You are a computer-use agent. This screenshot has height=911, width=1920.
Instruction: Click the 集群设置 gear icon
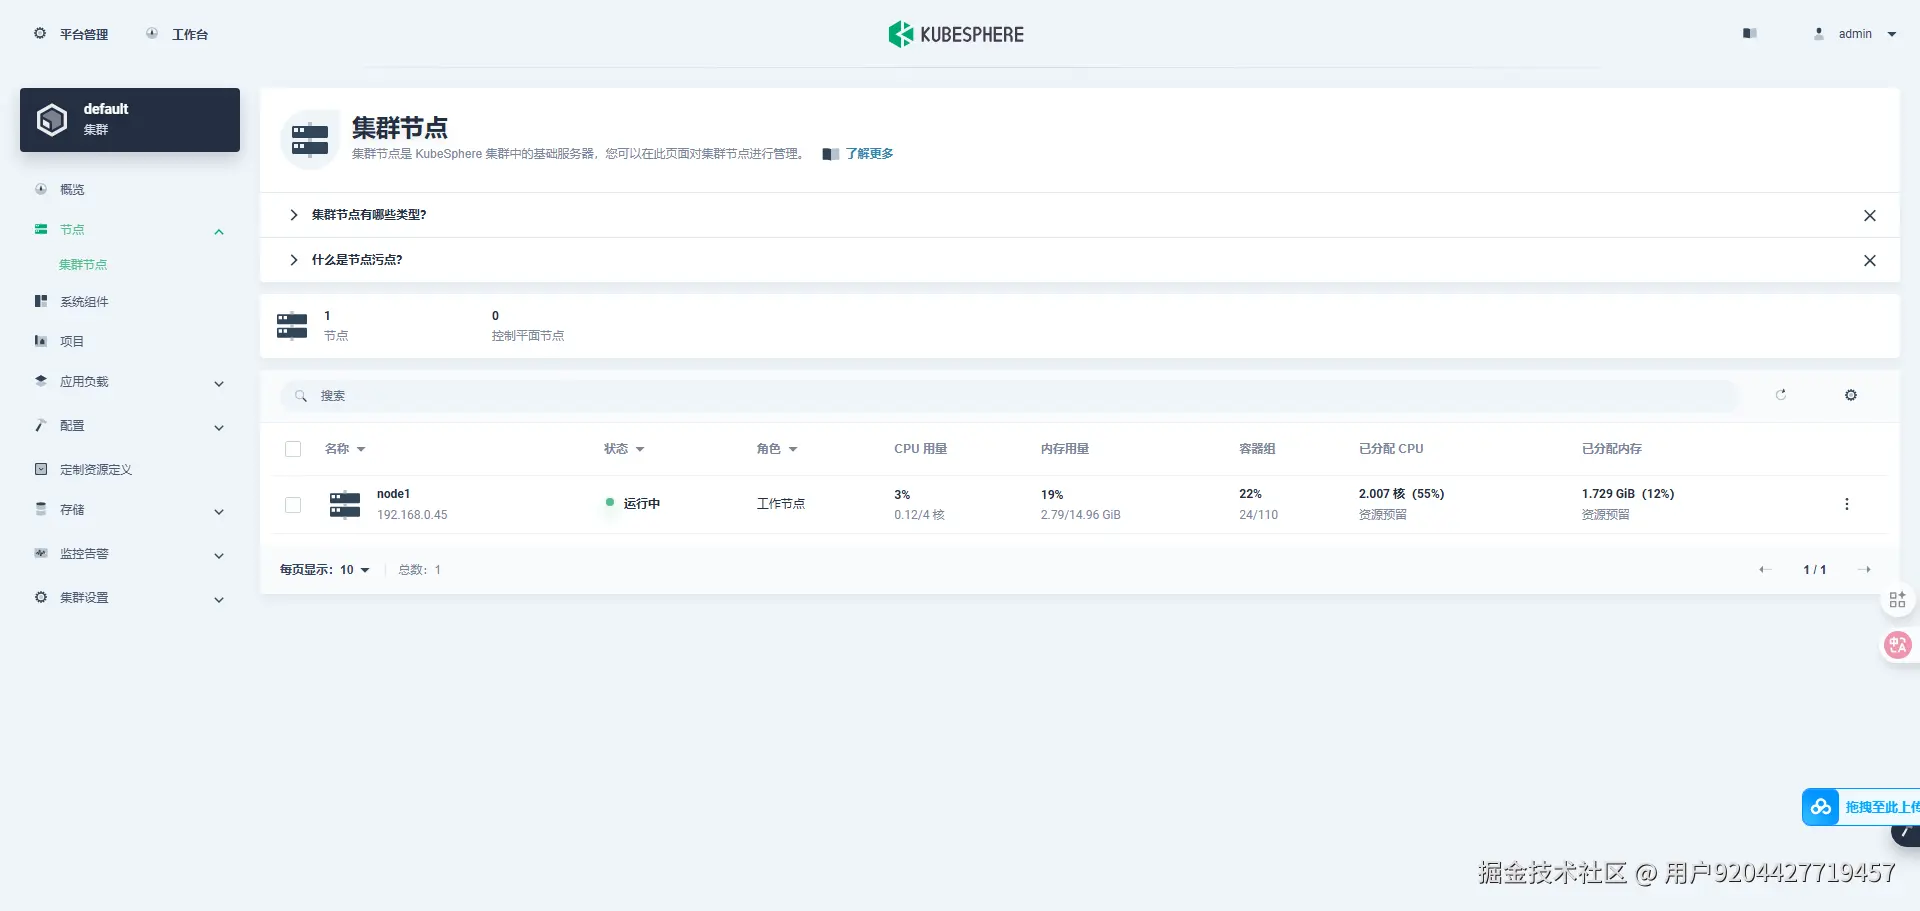(41, 597)
